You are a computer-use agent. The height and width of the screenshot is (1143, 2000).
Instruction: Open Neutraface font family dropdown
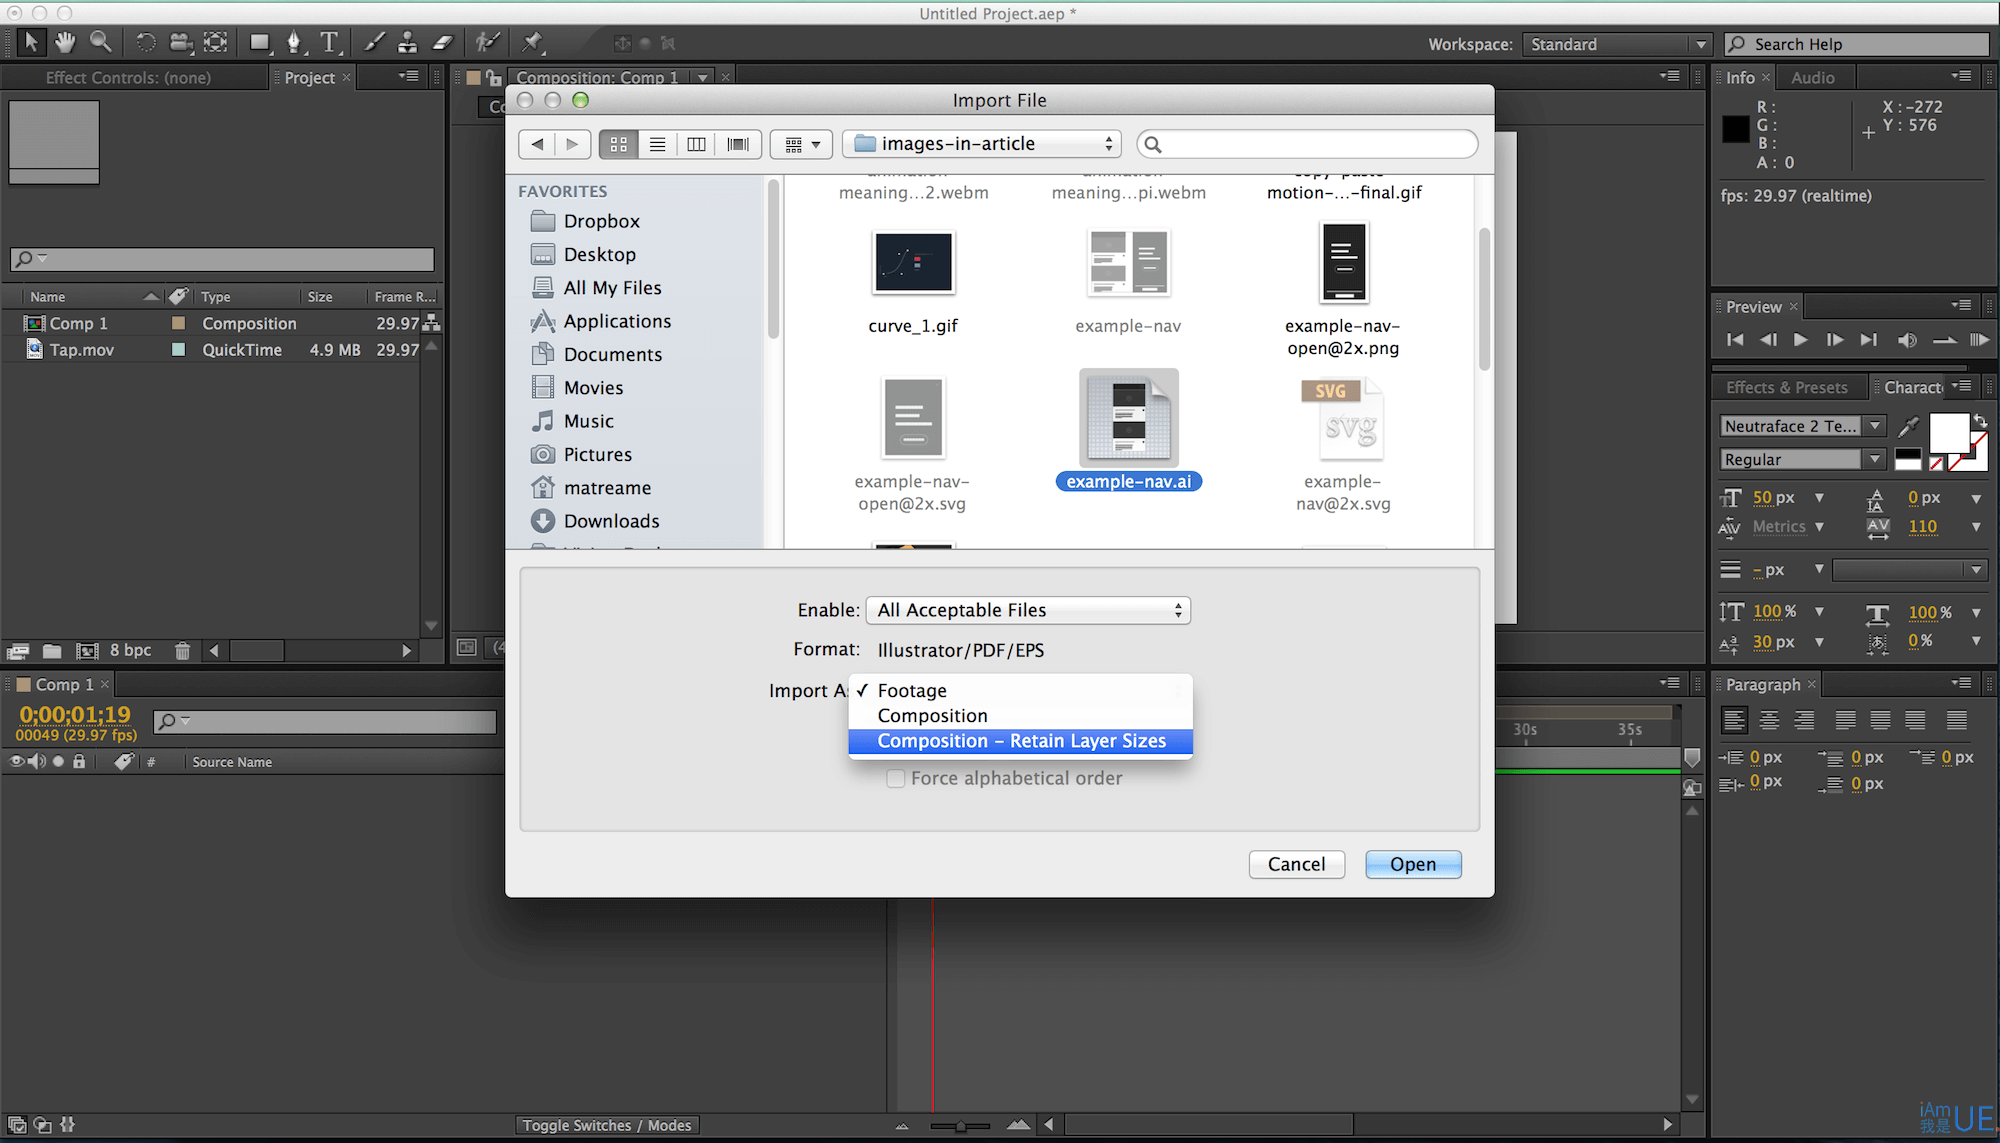click(1876, 426)
